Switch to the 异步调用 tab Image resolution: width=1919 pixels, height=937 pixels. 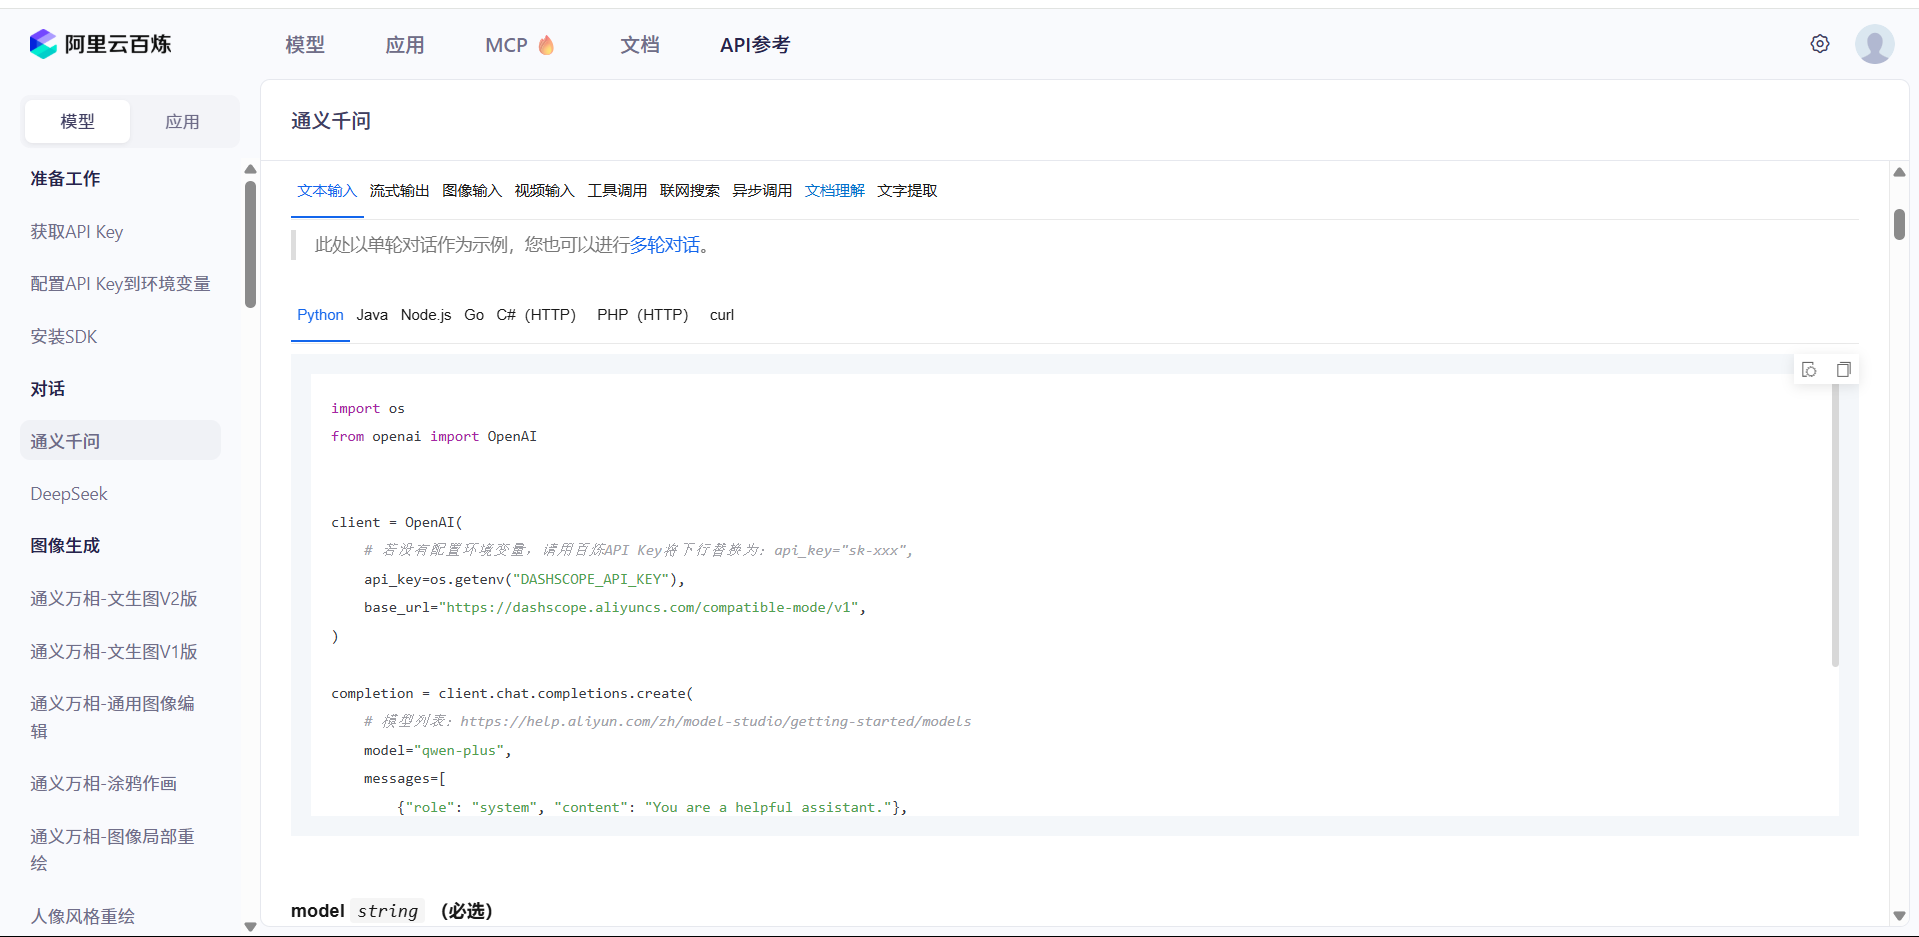[x=762, y=190]
